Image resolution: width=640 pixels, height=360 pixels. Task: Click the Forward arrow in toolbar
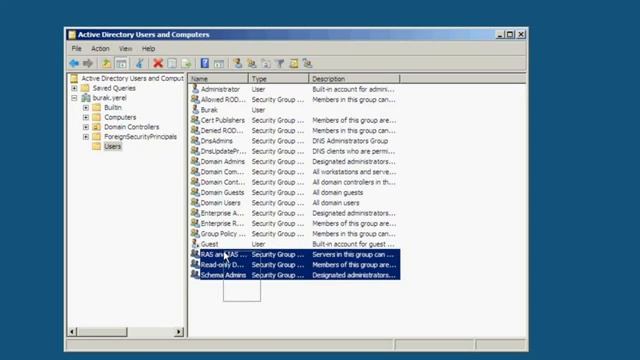tap(88, 63)
